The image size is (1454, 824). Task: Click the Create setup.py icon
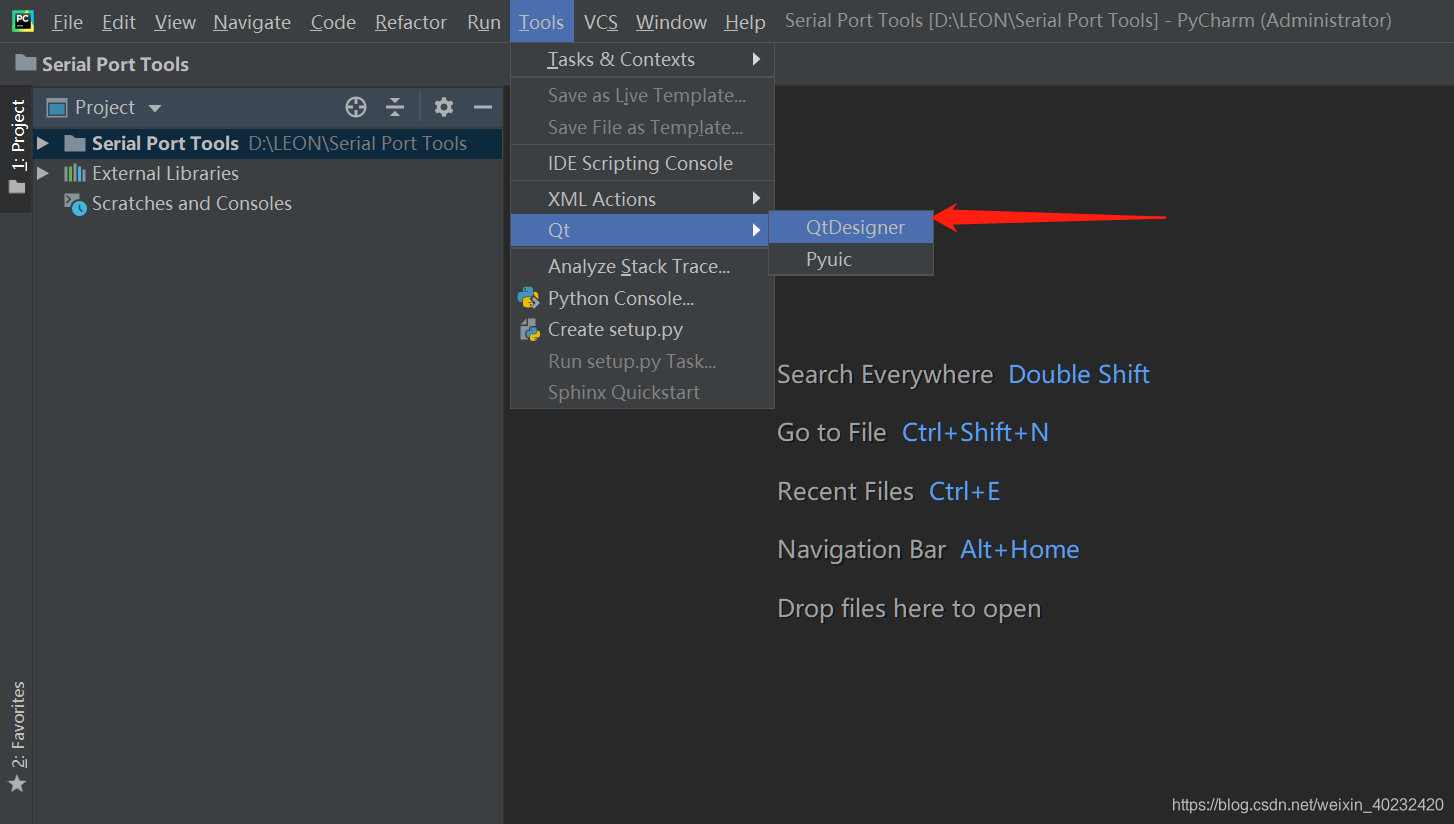click(x=530, y=330)
